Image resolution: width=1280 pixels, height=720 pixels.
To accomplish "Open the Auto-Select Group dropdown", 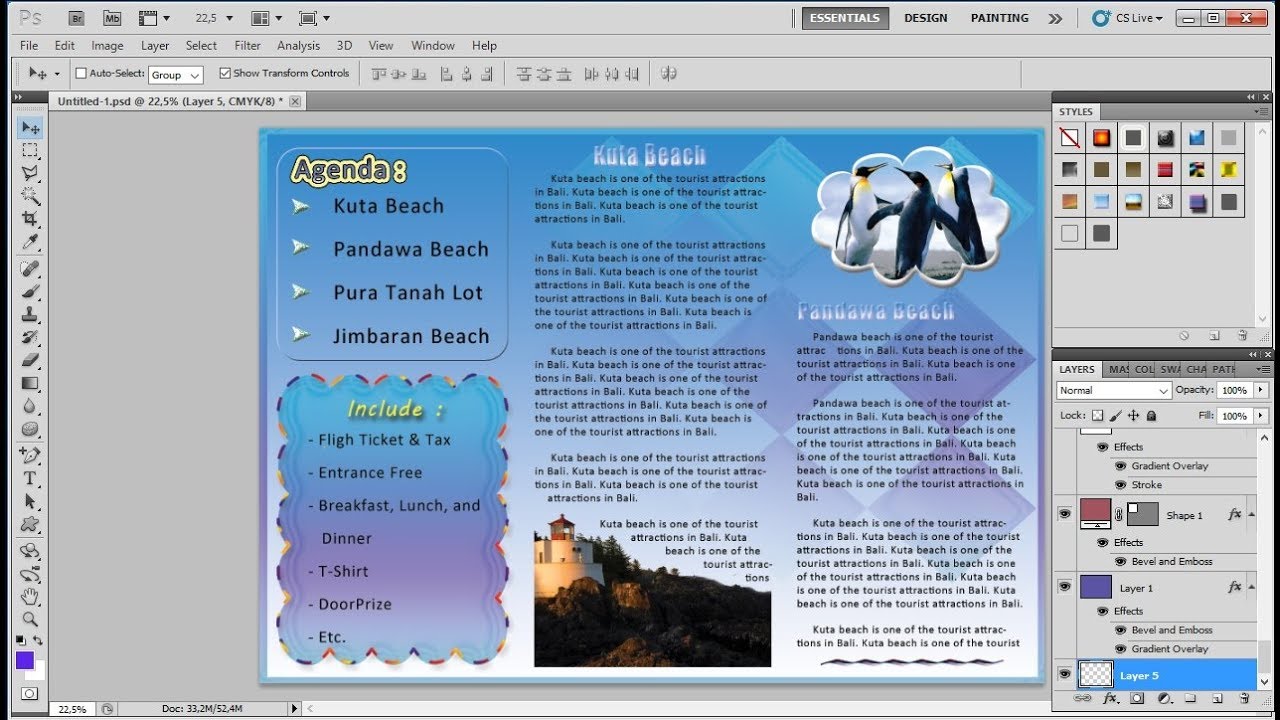I will tap(176, 74).
